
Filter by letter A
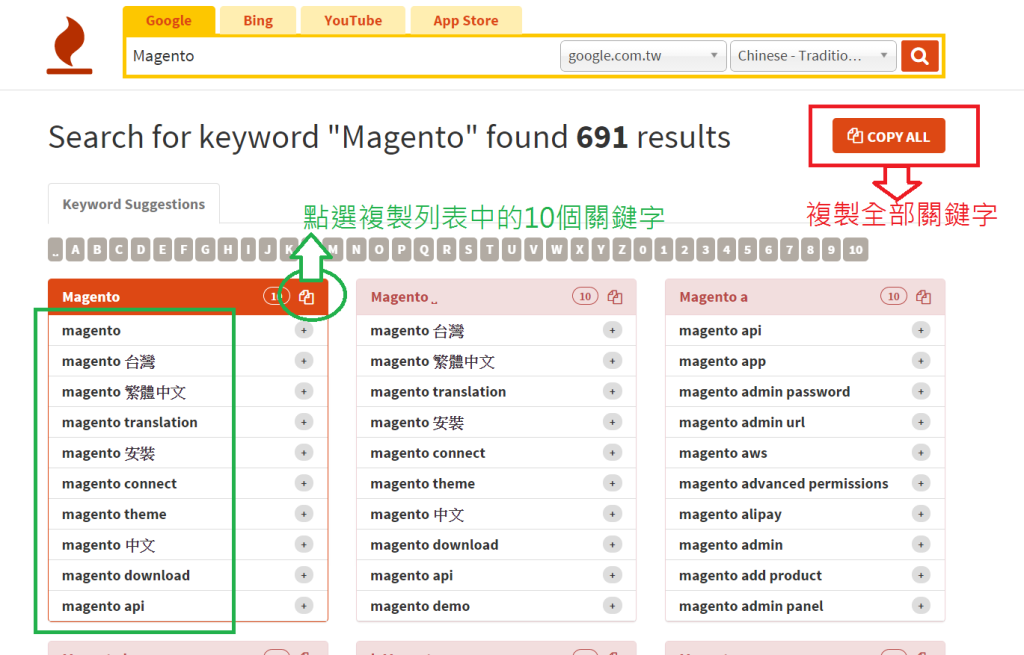pos(76,249)
